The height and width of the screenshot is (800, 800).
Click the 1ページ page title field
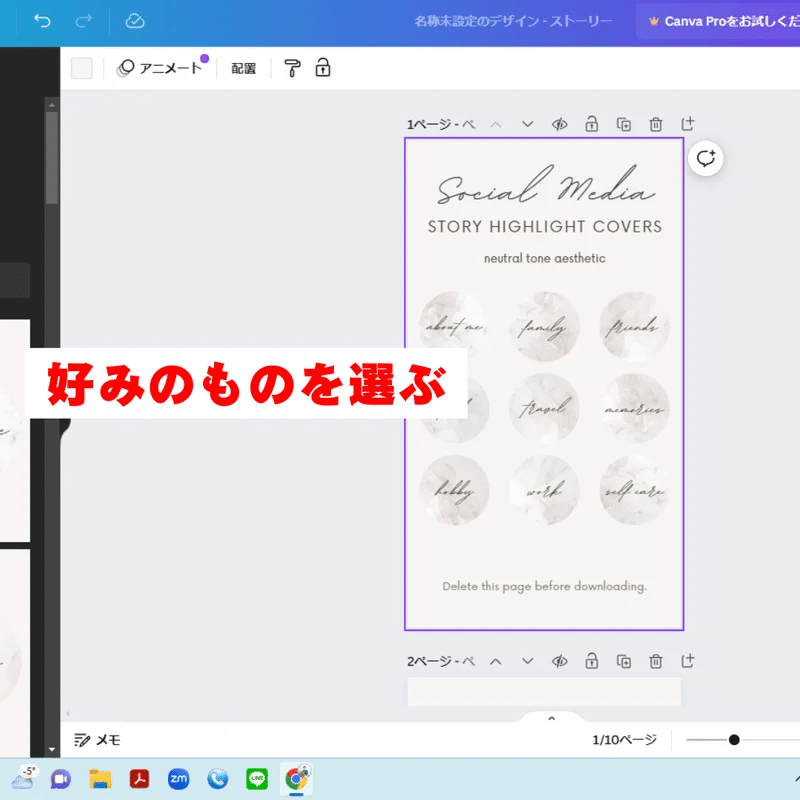[442, 124]
